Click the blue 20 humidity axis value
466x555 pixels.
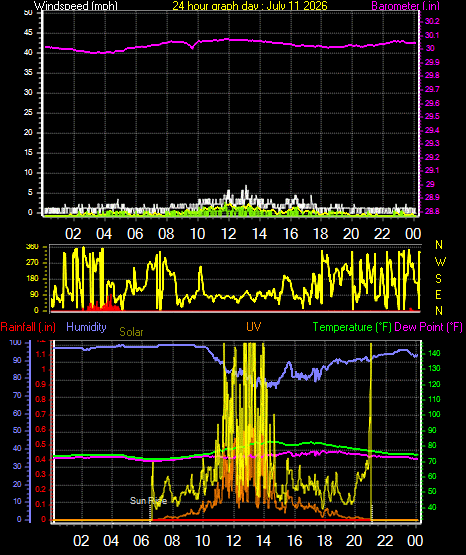[x=17, y=484]
